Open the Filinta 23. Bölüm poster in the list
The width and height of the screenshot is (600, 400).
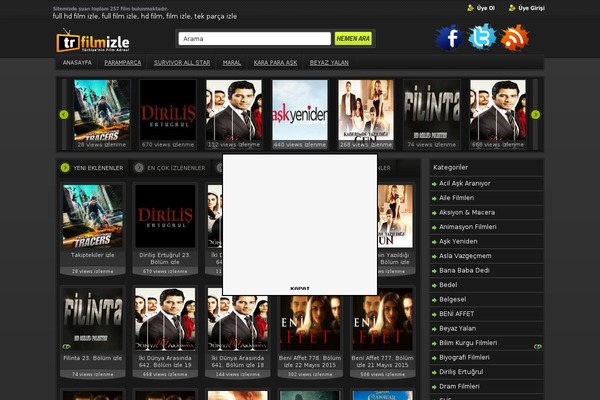pyautogui.click(x=93, y=319)
